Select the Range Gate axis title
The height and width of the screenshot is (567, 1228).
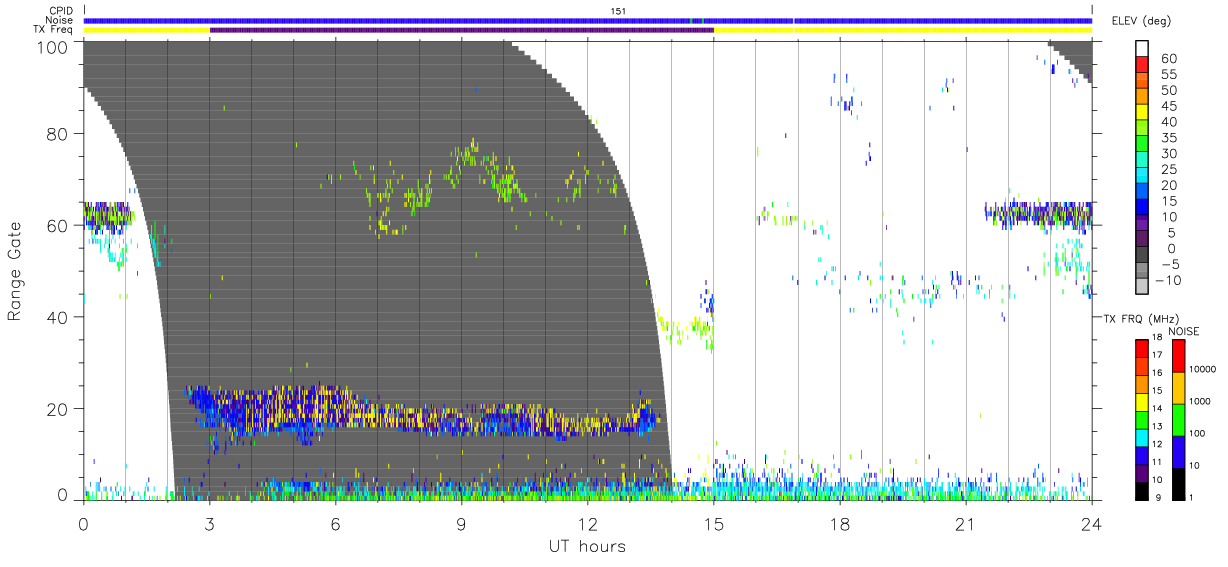(x=16, y=270)
